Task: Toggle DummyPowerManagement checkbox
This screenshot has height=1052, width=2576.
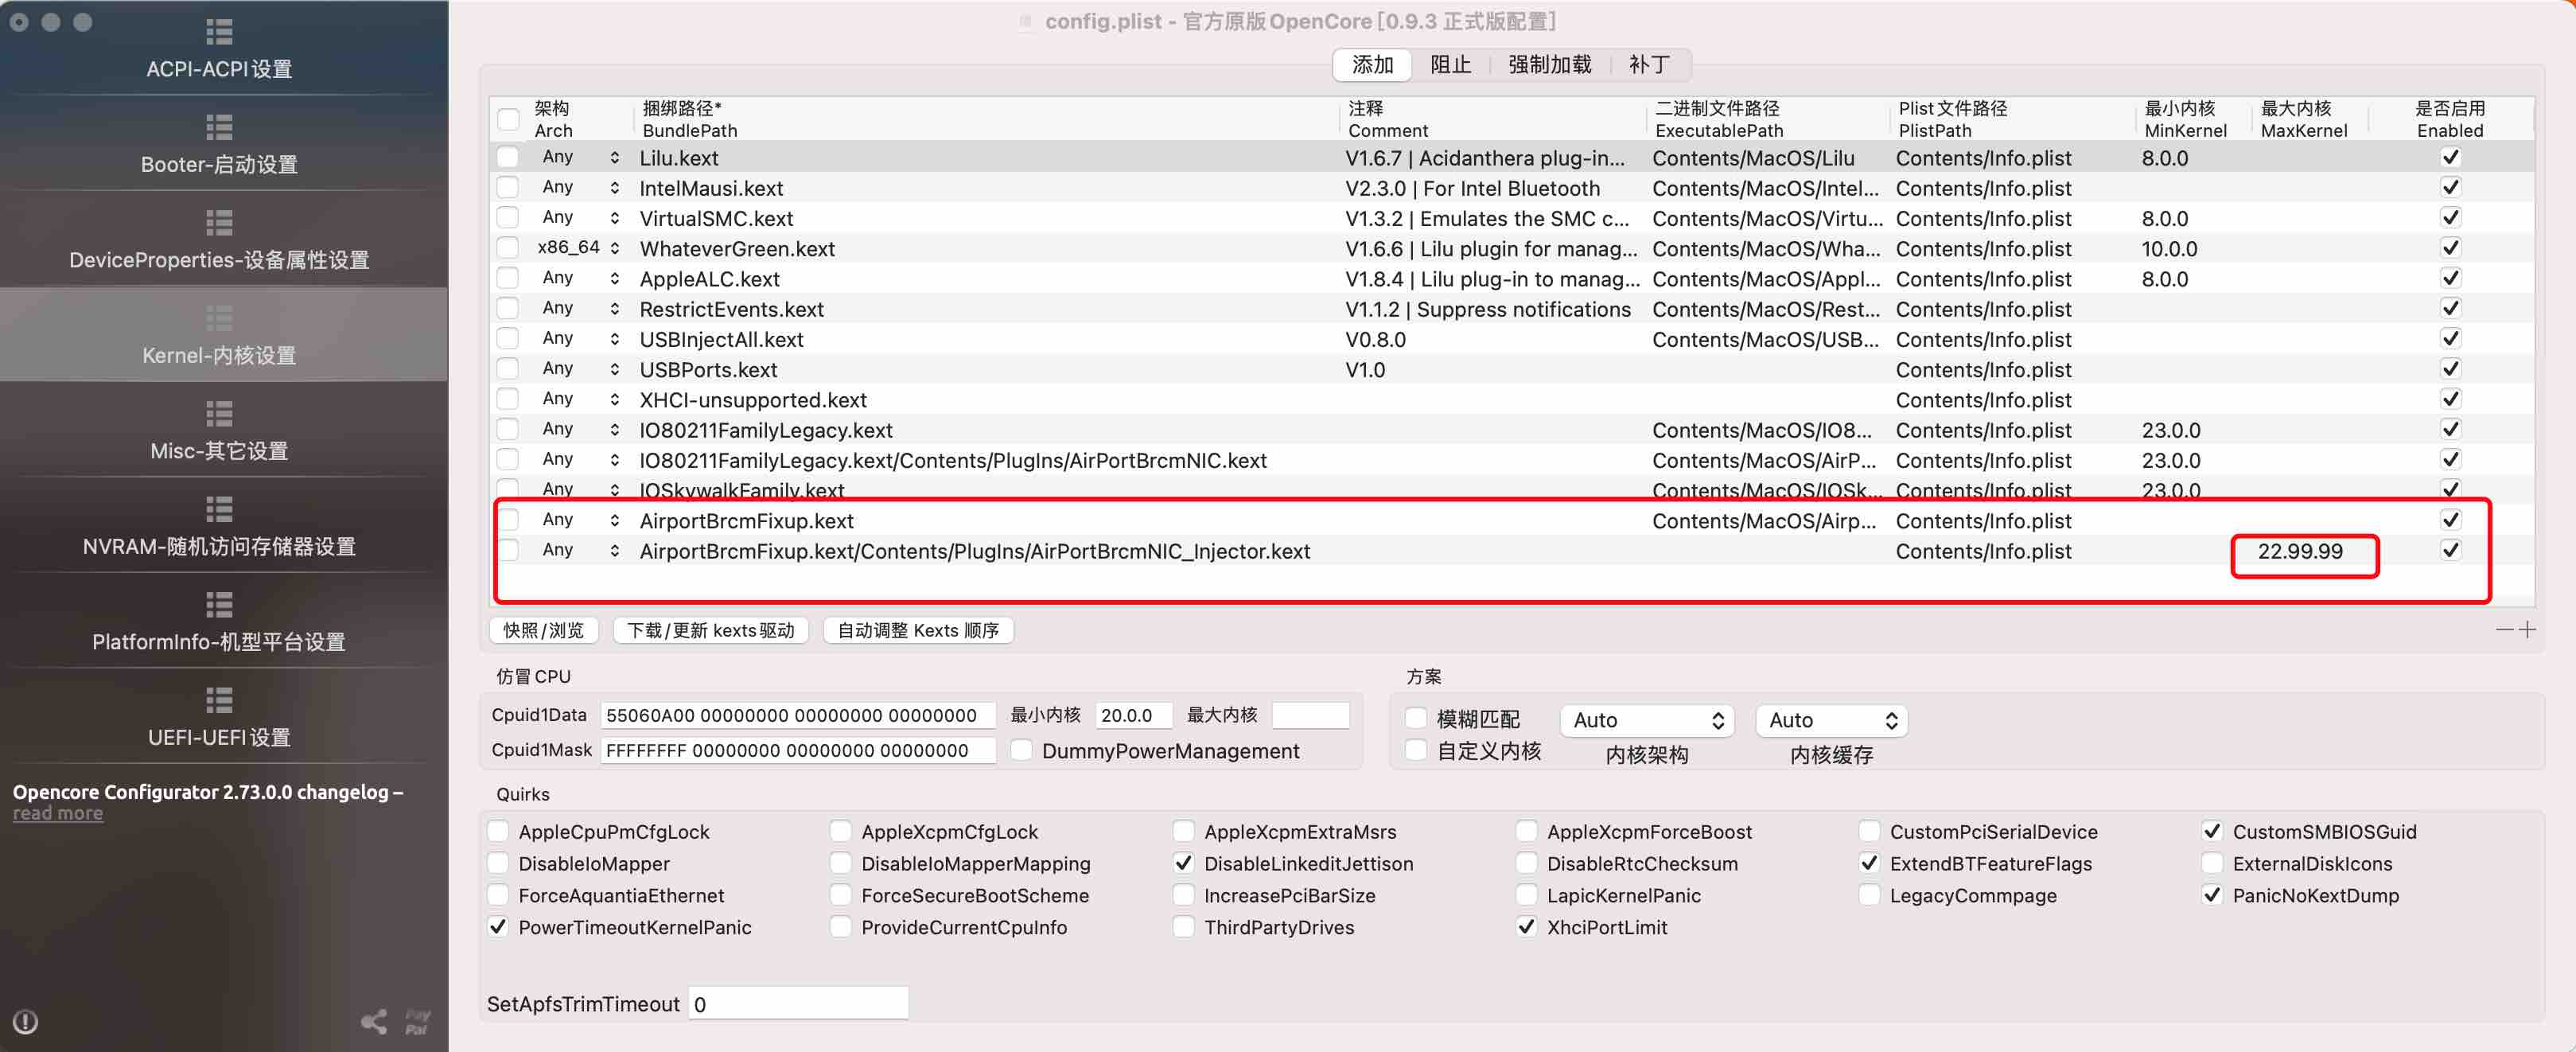Action: [x=1021, y=750]
